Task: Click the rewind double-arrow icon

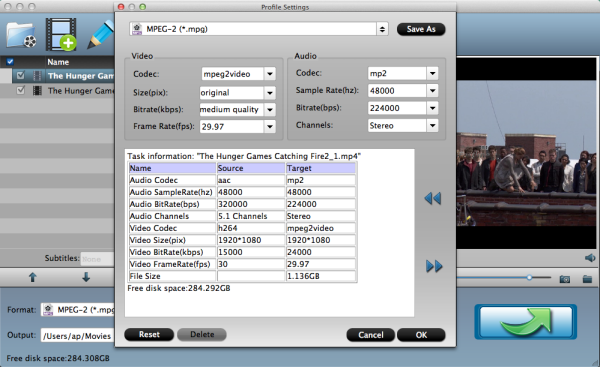Action: coord(433,198)
